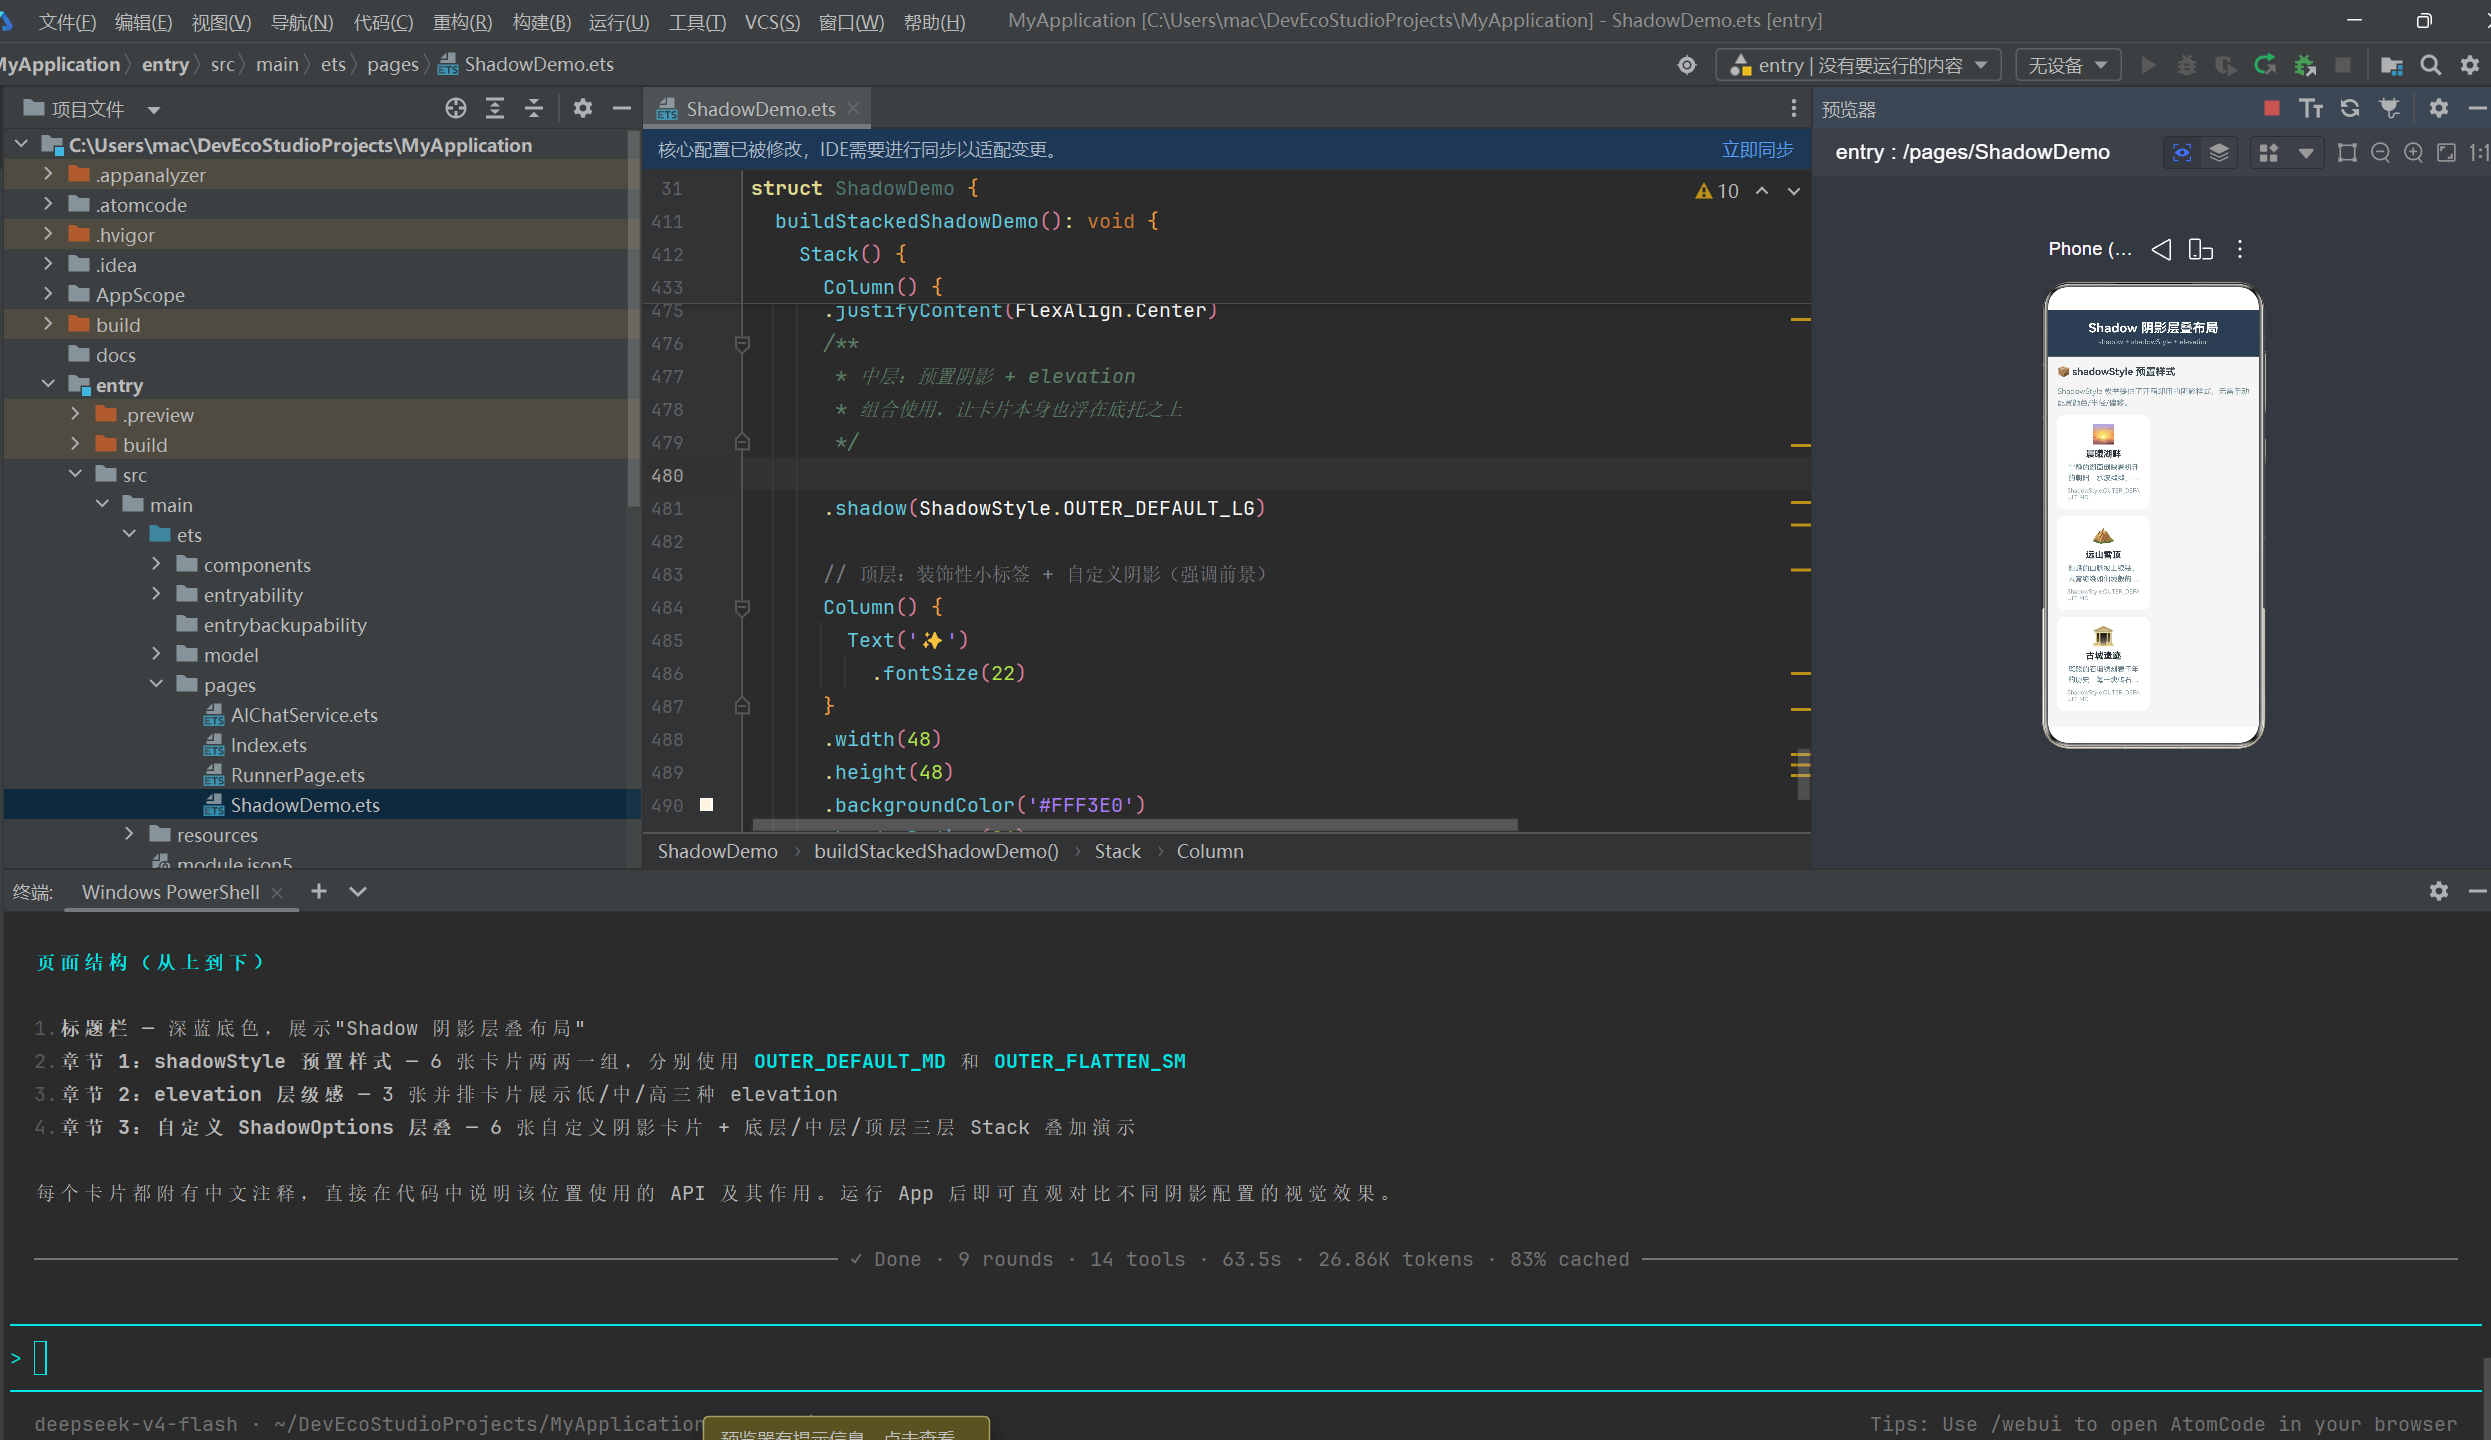Open the terminal tabs chevron dropdown
The height and width of the screenshot is (1440, 2491).
pyautogui.click(x=358, y=891)
